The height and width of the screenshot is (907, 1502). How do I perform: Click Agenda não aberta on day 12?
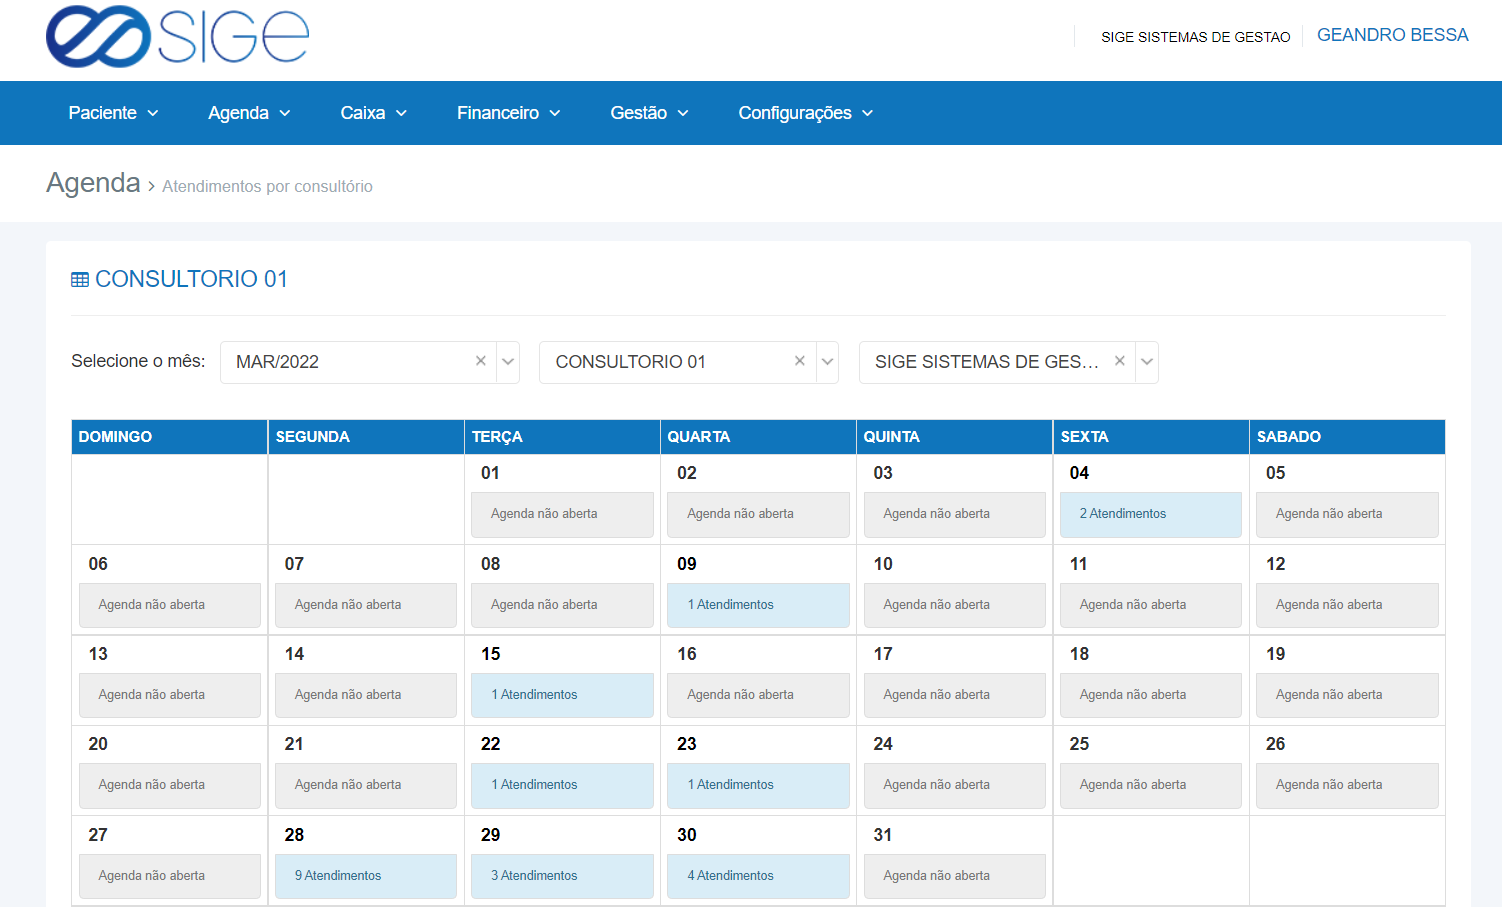[x=1347, y=605]
